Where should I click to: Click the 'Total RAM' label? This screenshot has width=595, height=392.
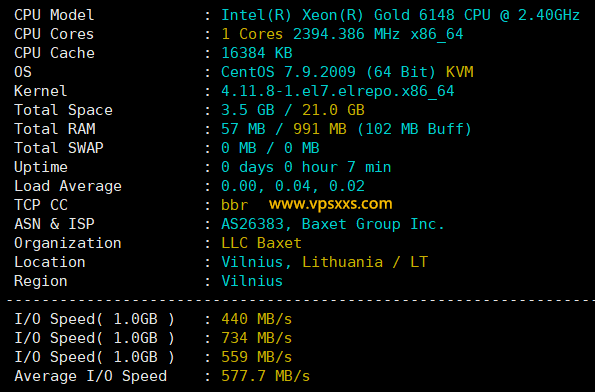(x=55, y=129)
